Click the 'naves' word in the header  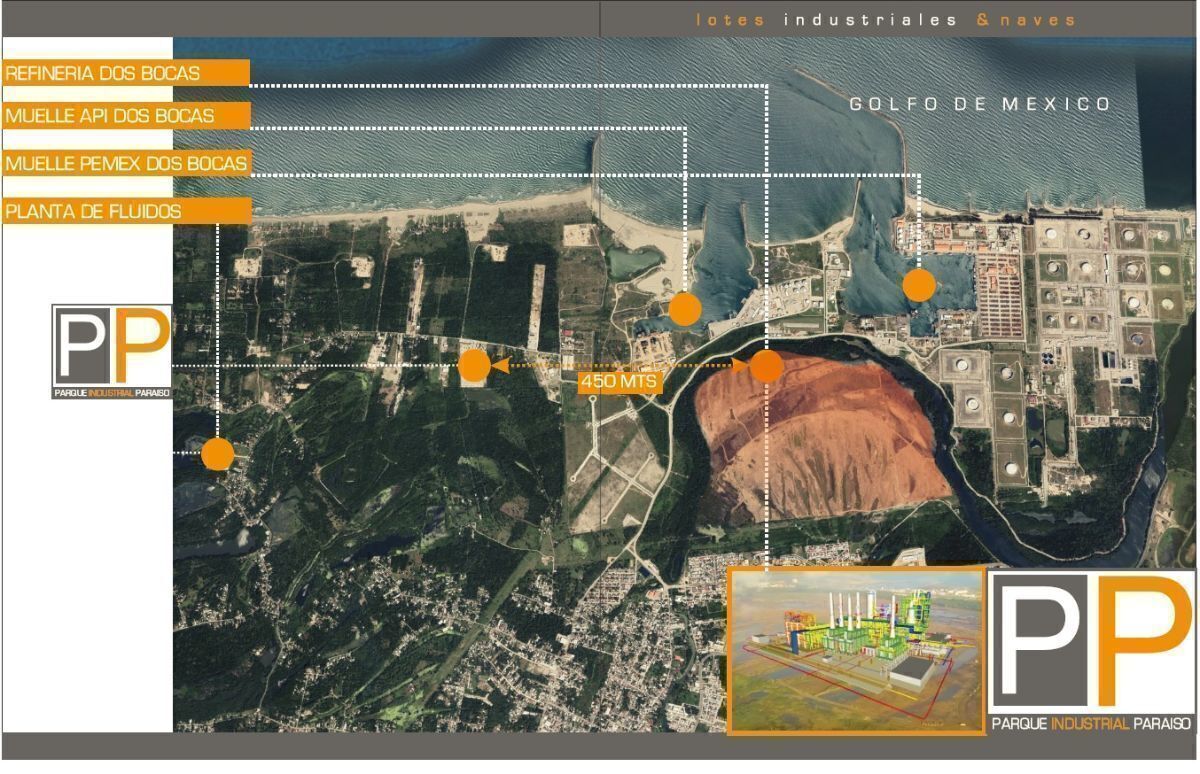(x=1041, y=20)
